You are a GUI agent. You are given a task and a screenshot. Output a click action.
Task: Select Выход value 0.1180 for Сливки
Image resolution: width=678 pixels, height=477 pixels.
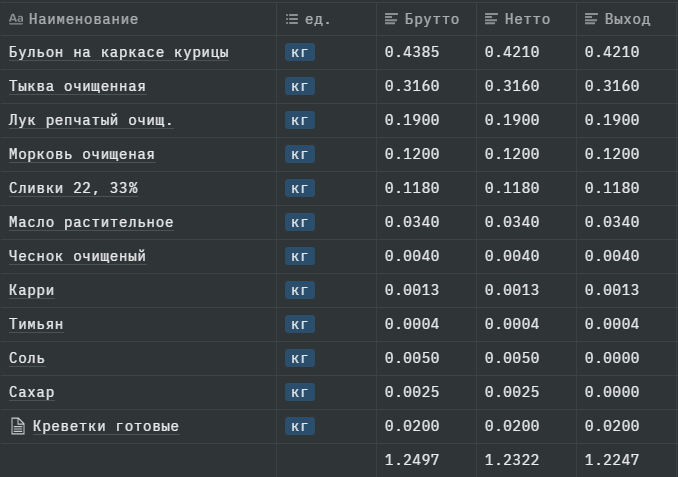612,188
